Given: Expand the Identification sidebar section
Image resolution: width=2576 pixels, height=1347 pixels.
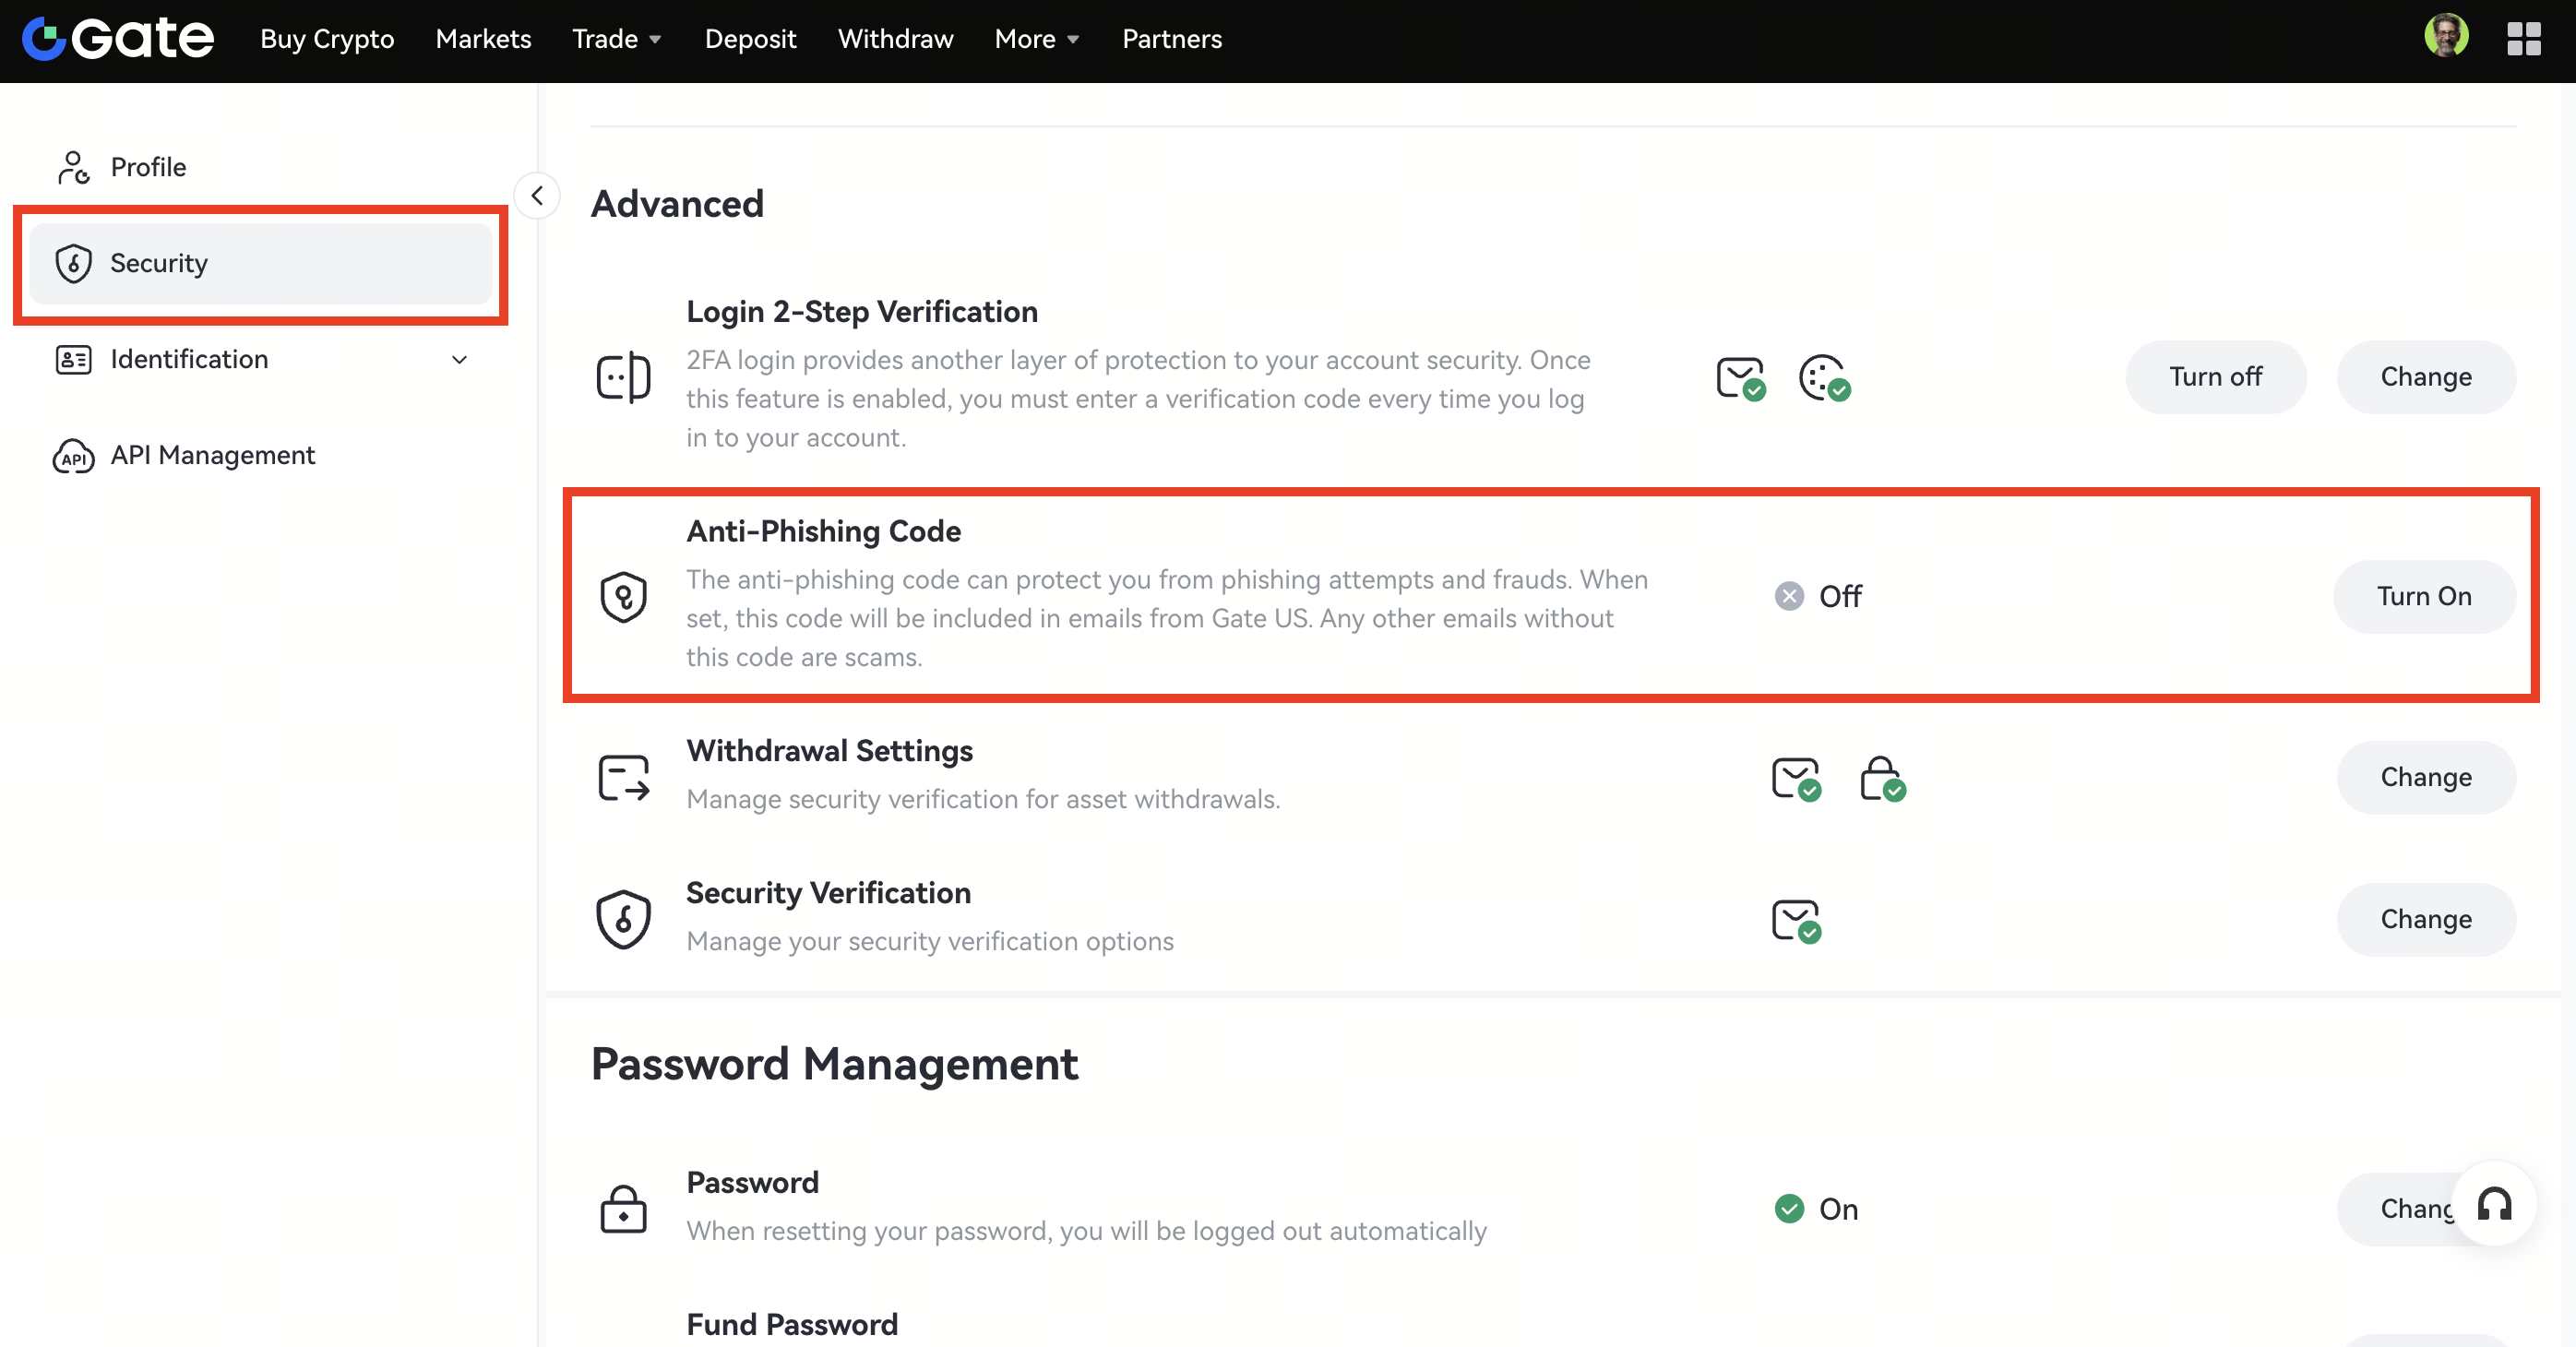Looking at the screenshot, I should pyautogui.click(x=459, y=359).
